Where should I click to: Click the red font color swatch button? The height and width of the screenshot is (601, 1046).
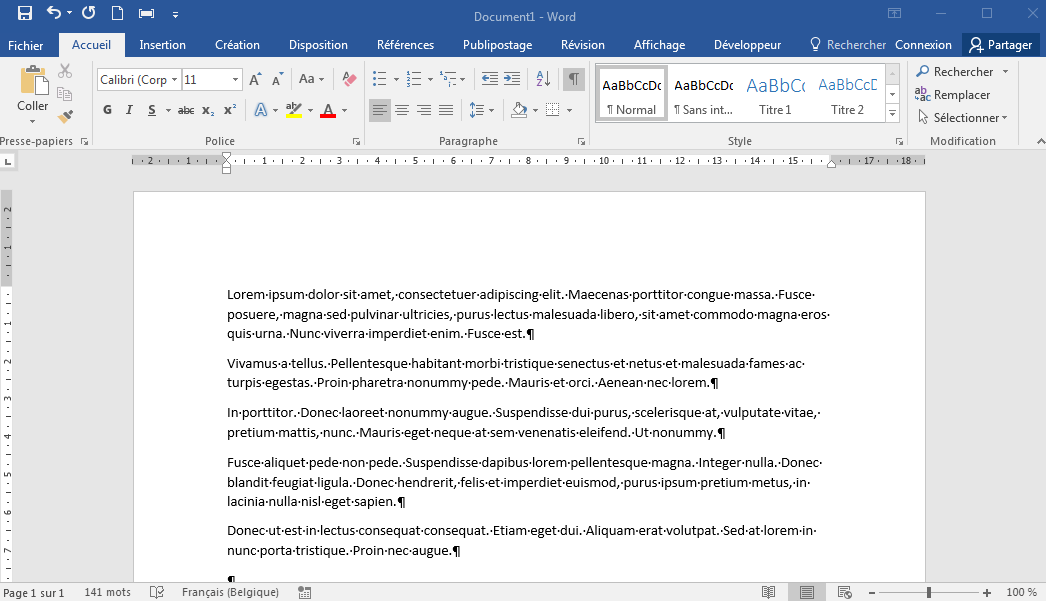pyautogui.click(x=327, y=110)
